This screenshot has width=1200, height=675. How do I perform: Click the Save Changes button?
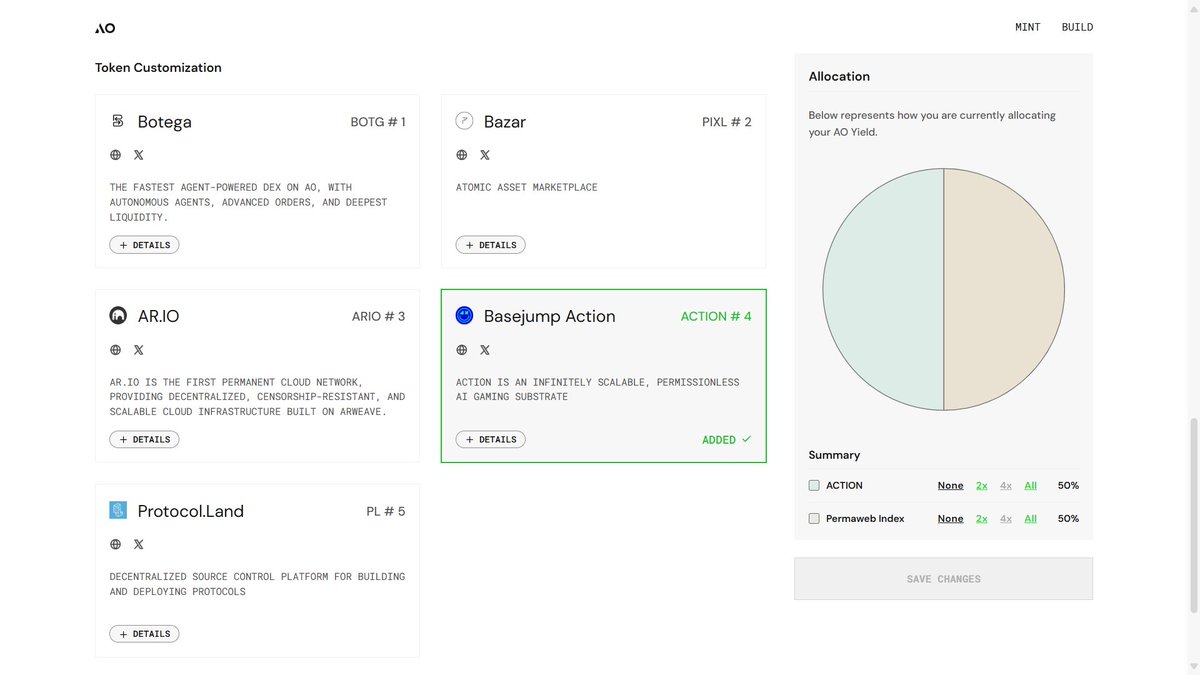pos(943,579)
